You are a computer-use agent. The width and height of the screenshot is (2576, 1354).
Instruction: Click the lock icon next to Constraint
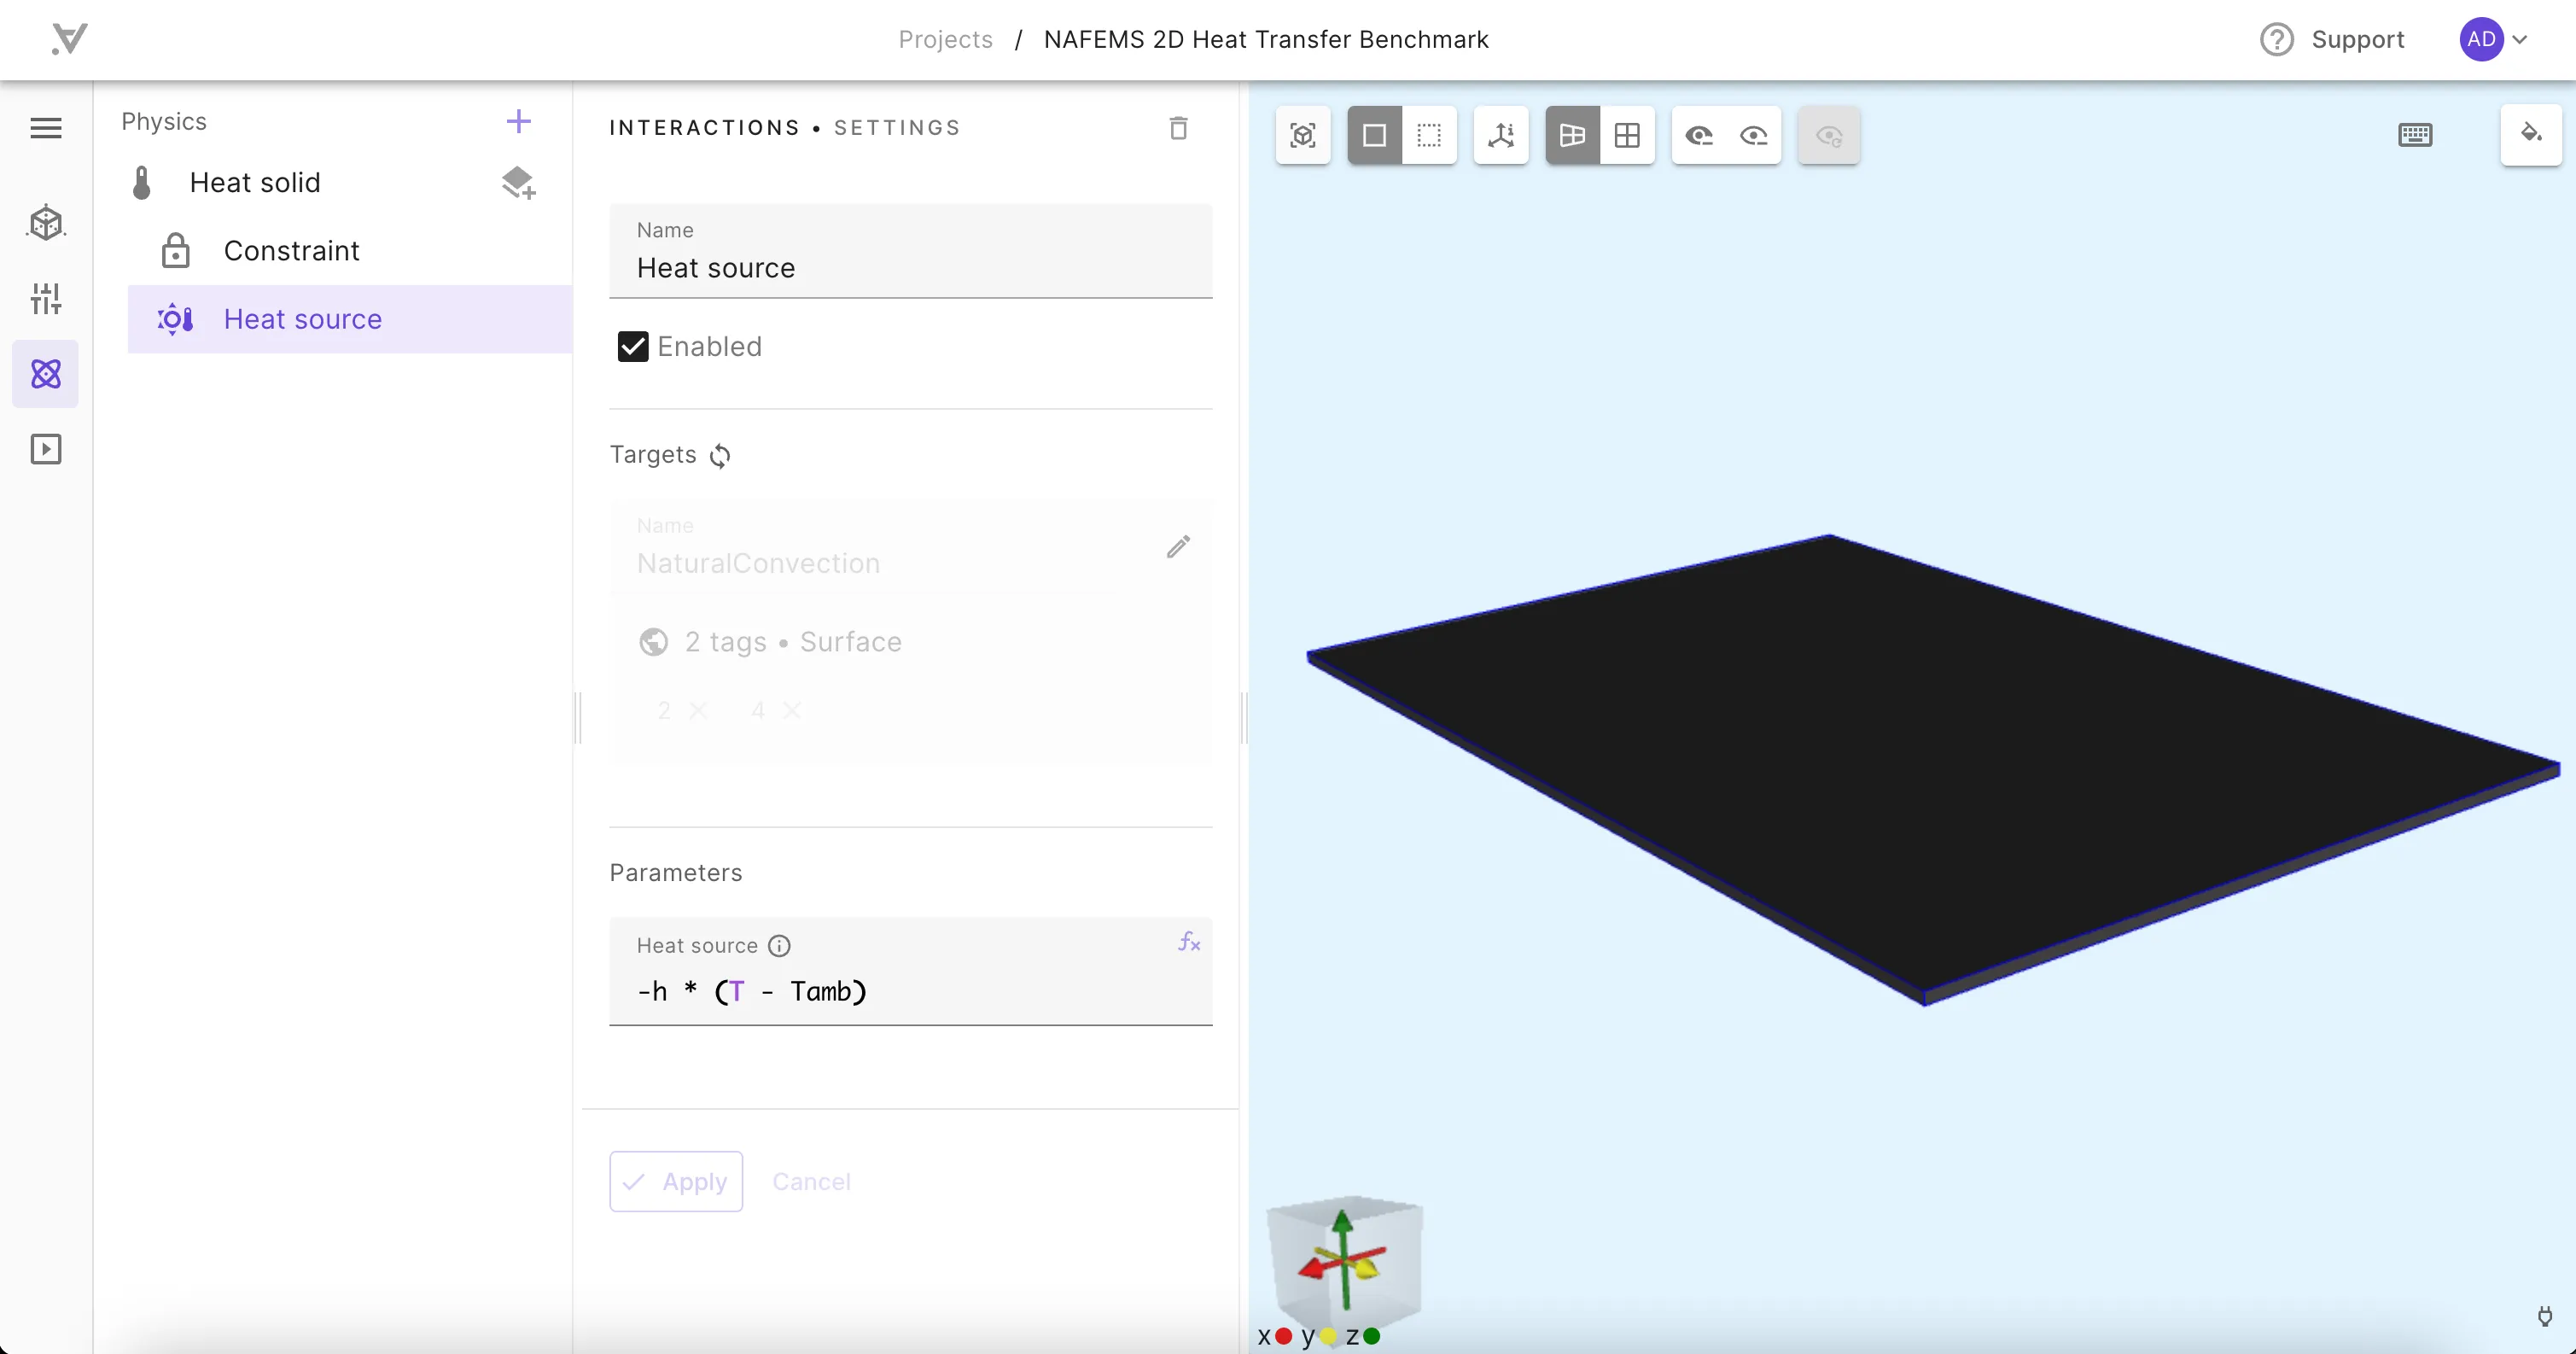176,250
